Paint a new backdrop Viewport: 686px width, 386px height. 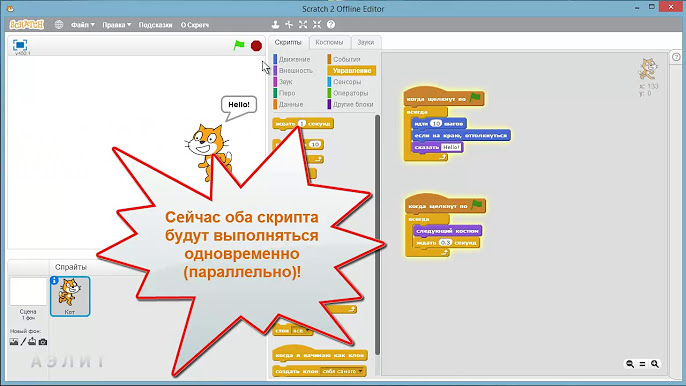[23, 342]
